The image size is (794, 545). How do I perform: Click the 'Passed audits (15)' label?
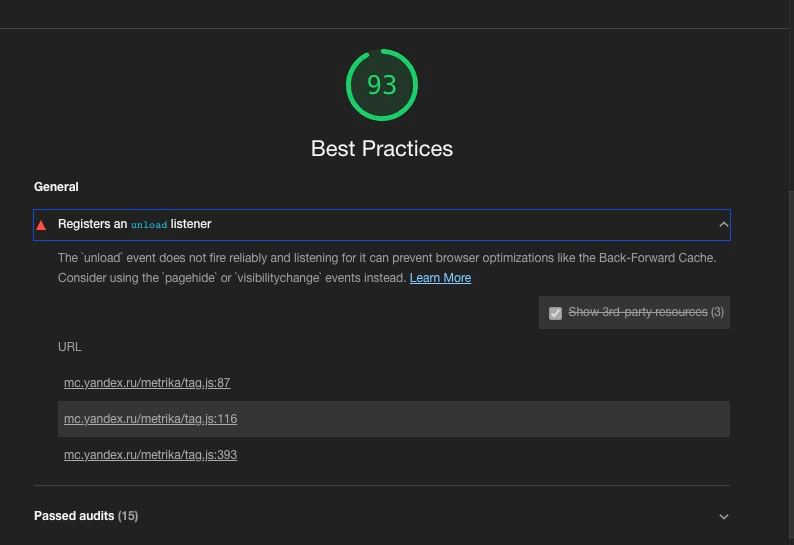tap(86, 516)
